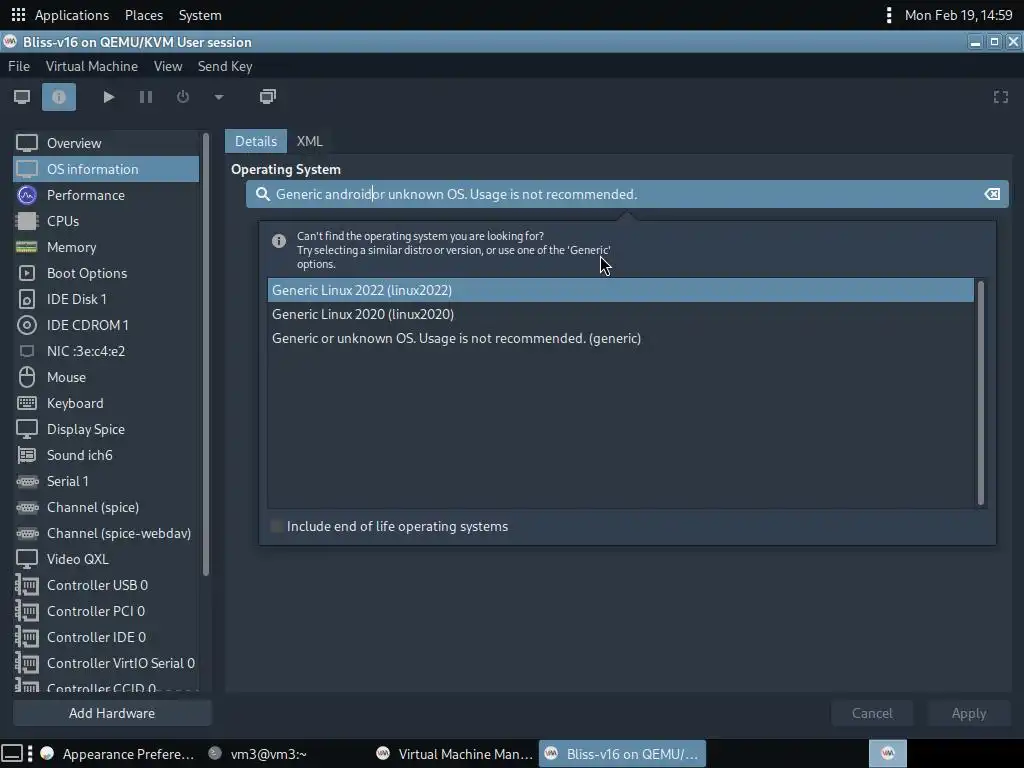Select Controller PCI 0
Viewport: 1024px width, 768px height.
pos(106,611)
